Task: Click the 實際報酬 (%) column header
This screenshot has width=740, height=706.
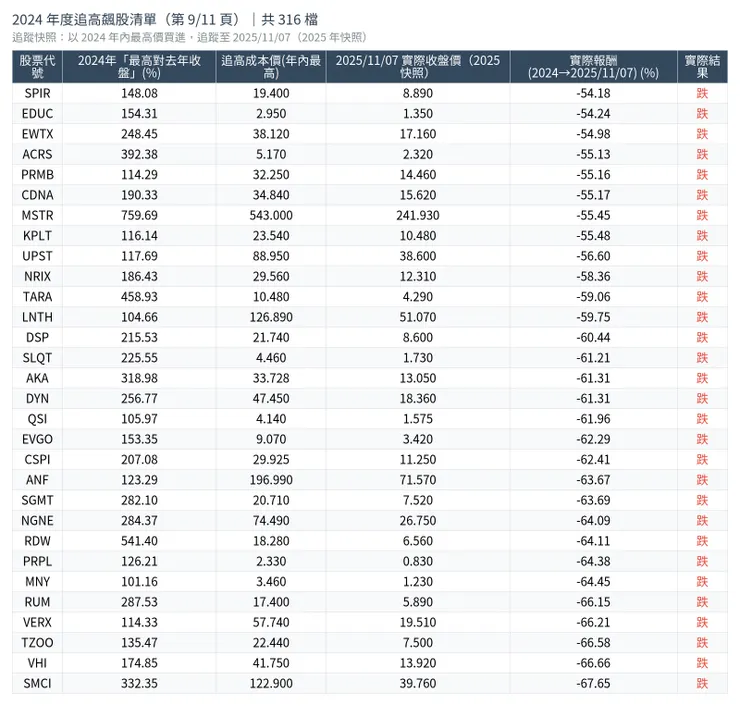Action: pos(593,67)
